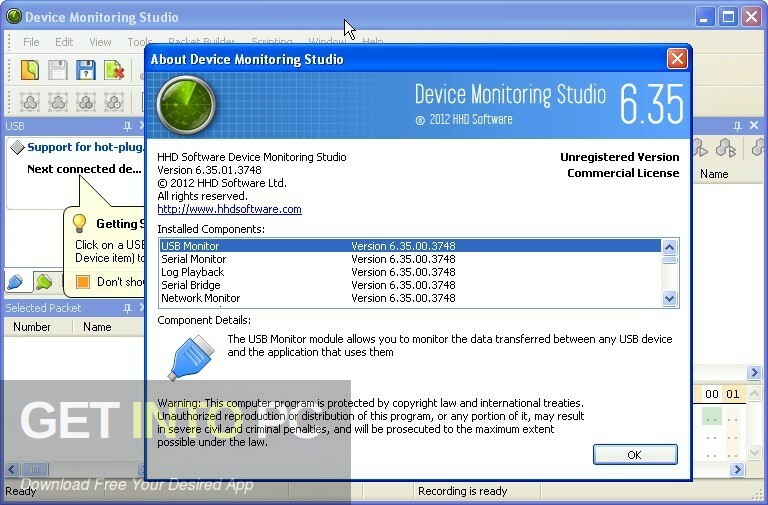Click the app icon in main title bar
This screenshot has width=768, height=505.
pos(14,17)
